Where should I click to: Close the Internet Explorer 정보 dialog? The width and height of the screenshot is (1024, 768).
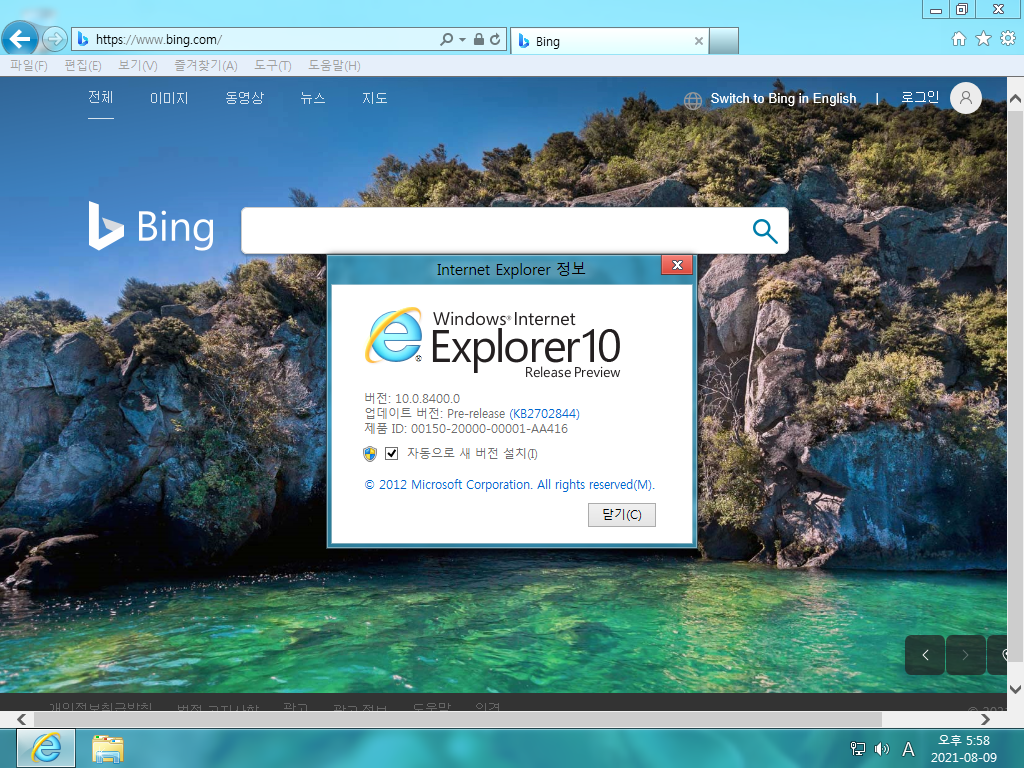coord(677,265)
